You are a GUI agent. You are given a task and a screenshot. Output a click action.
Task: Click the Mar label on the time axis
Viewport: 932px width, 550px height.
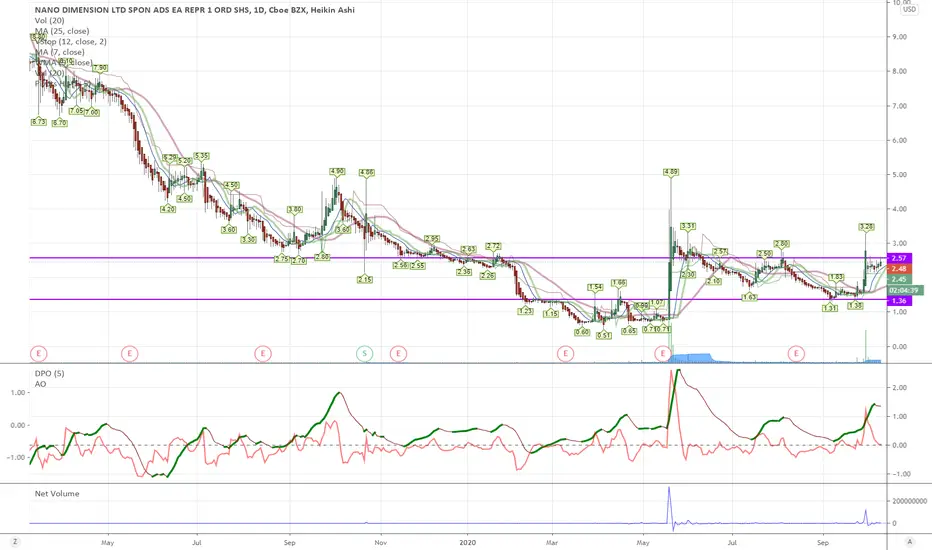pos(552,542)
